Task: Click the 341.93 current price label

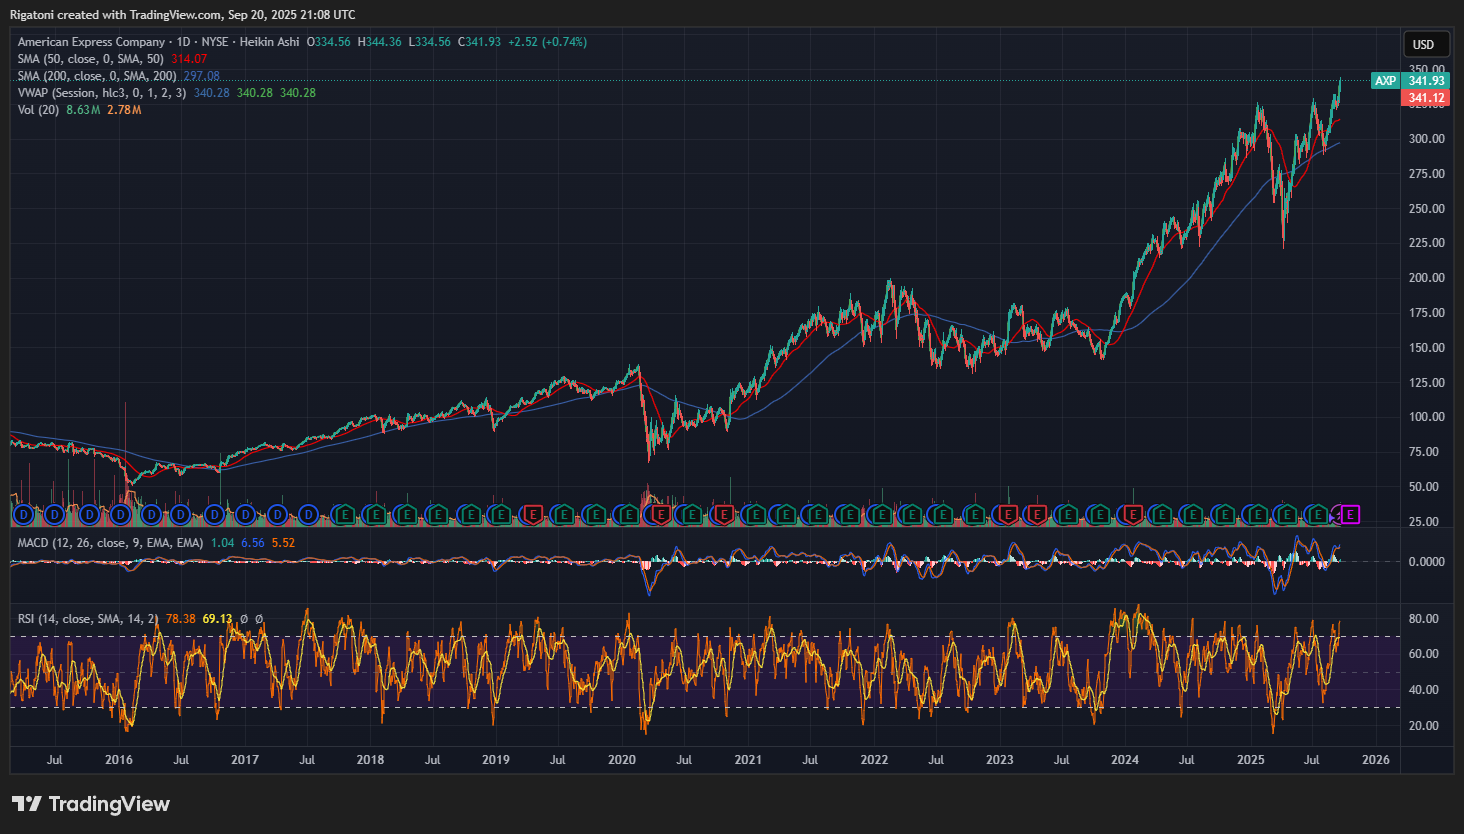Action: point(1427,81)
